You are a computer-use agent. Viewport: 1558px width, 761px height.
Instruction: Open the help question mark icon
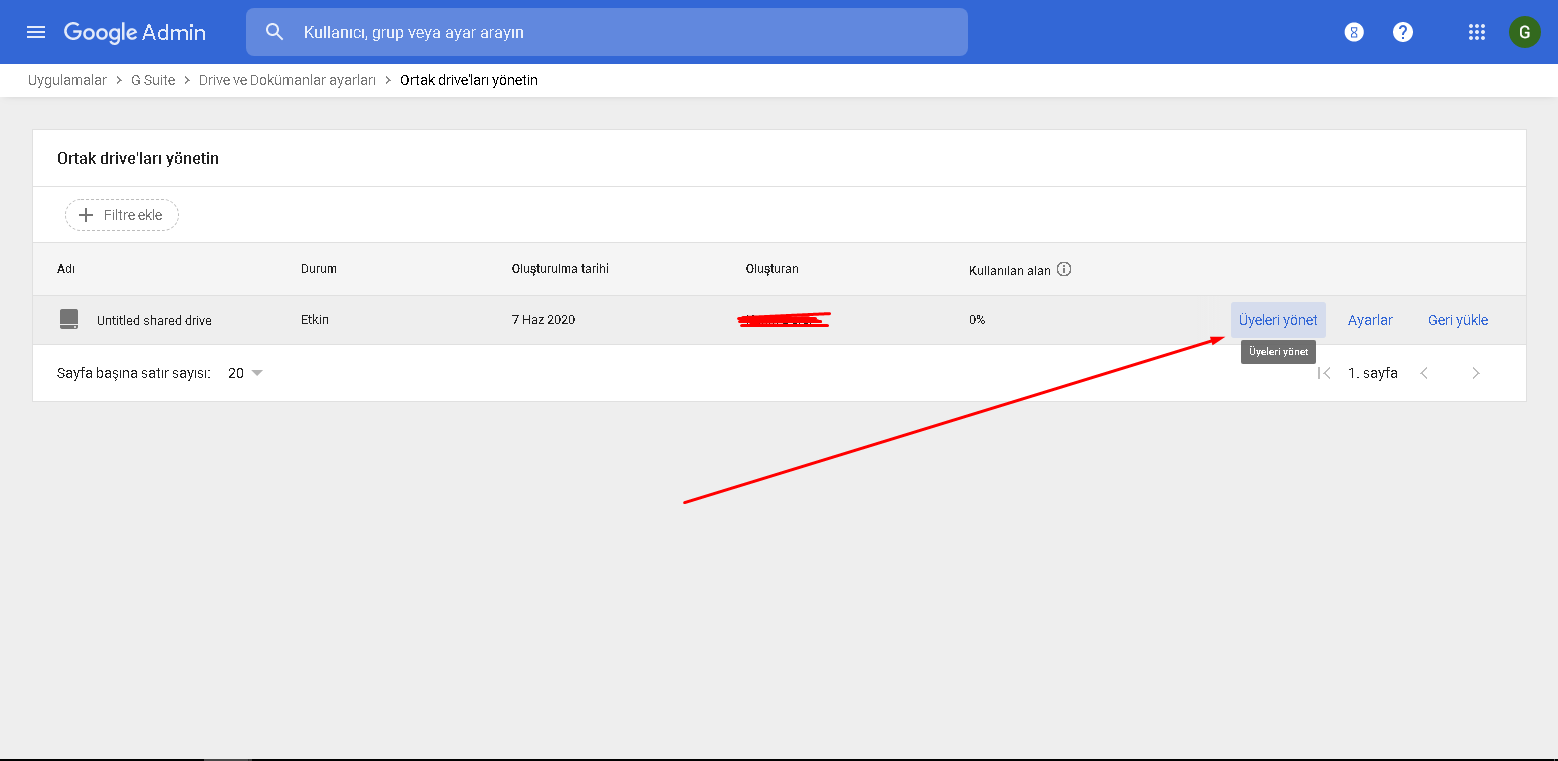click(1403, 32)
